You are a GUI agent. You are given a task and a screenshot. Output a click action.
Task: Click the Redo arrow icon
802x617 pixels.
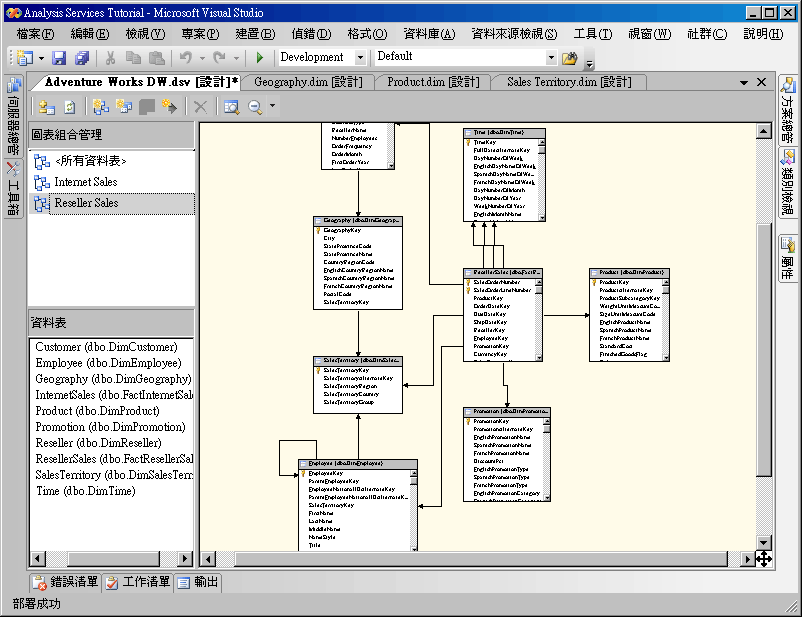click(219, 57)
